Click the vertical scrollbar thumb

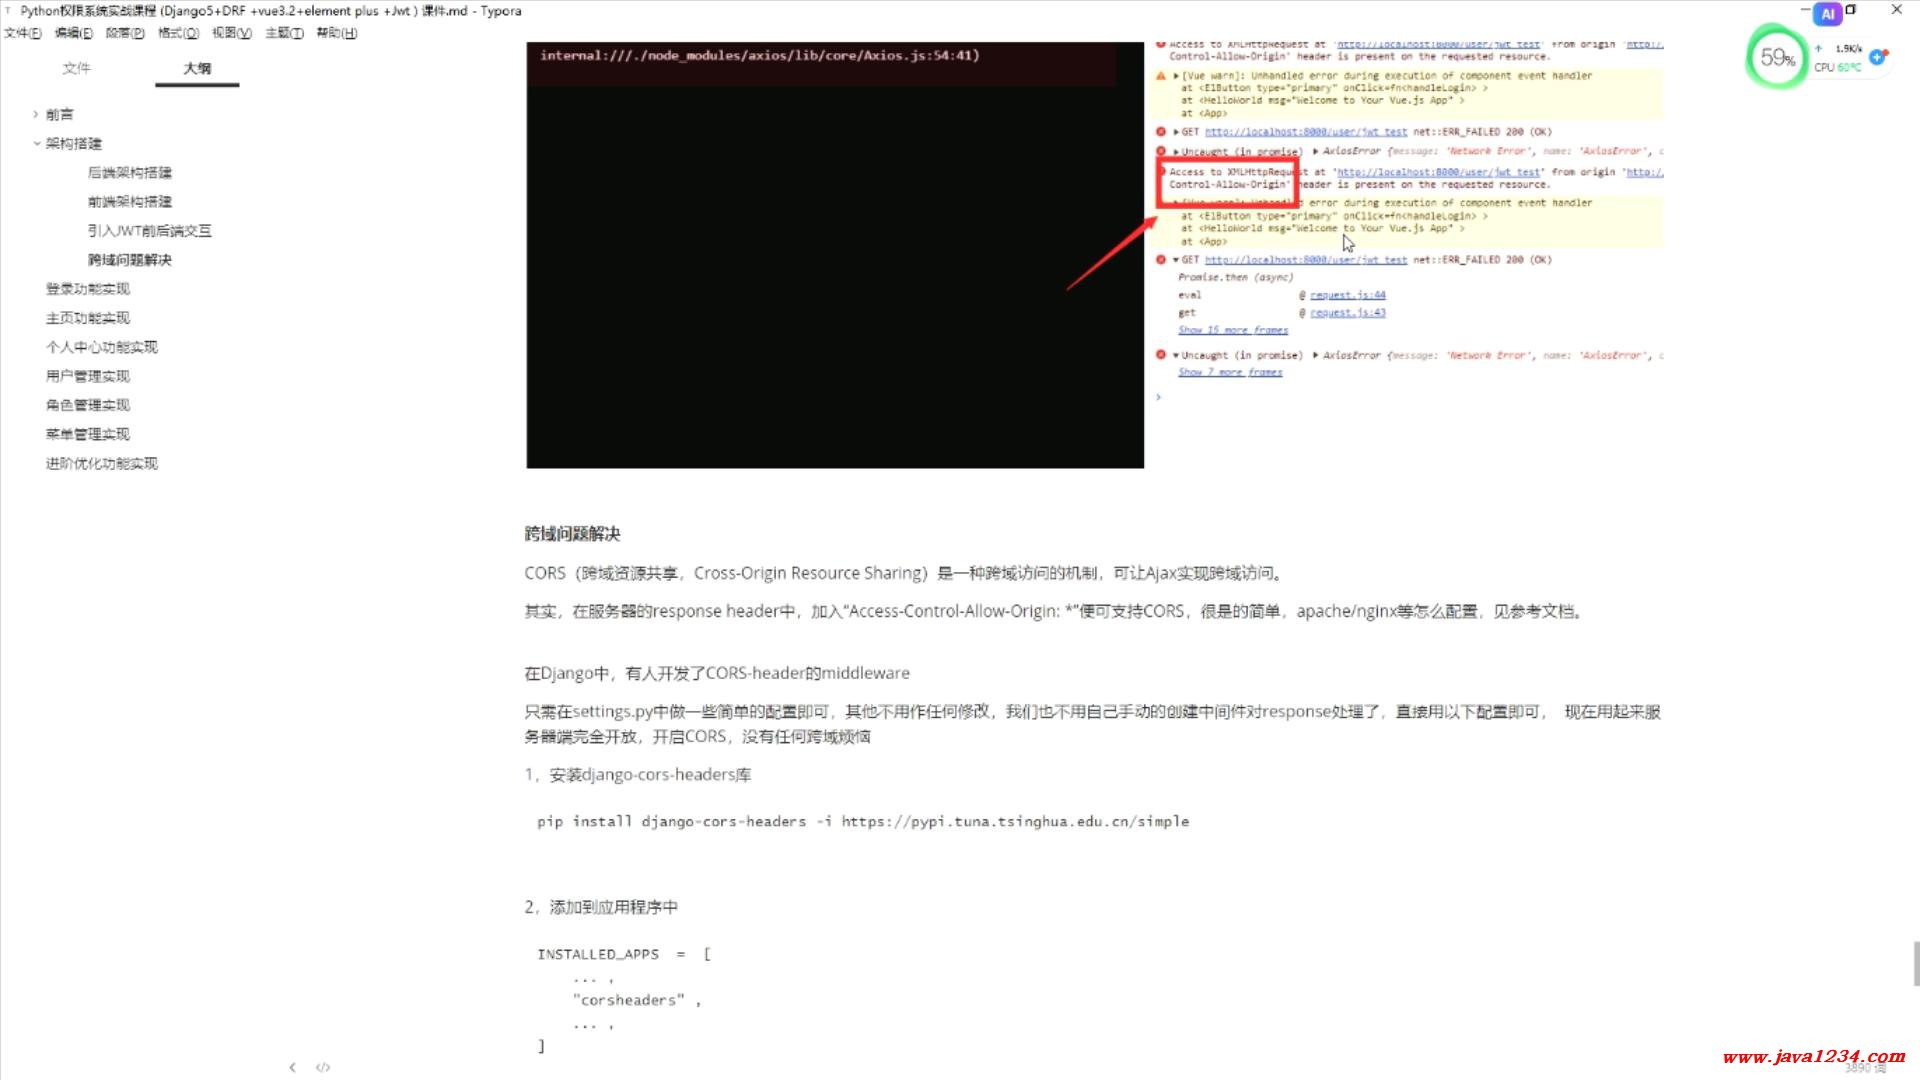[1915, 963]
